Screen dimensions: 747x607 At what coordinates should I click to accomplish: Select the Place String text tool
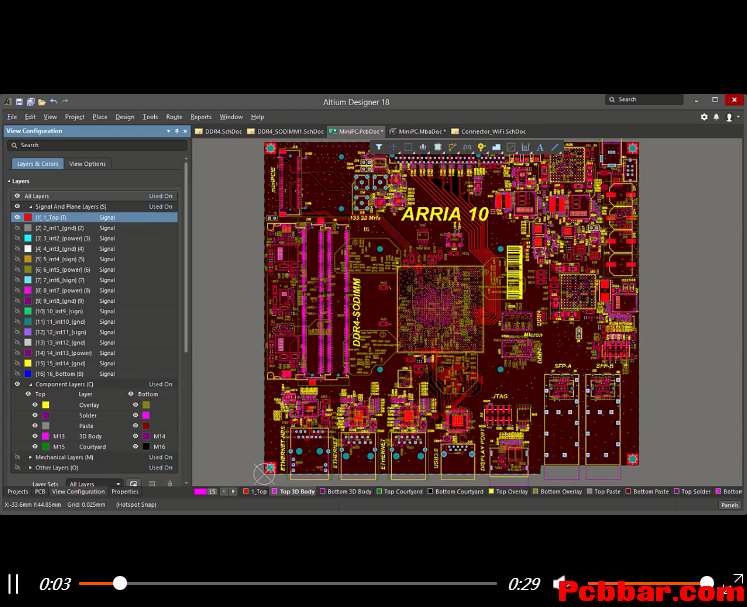(x=540, y=147)
